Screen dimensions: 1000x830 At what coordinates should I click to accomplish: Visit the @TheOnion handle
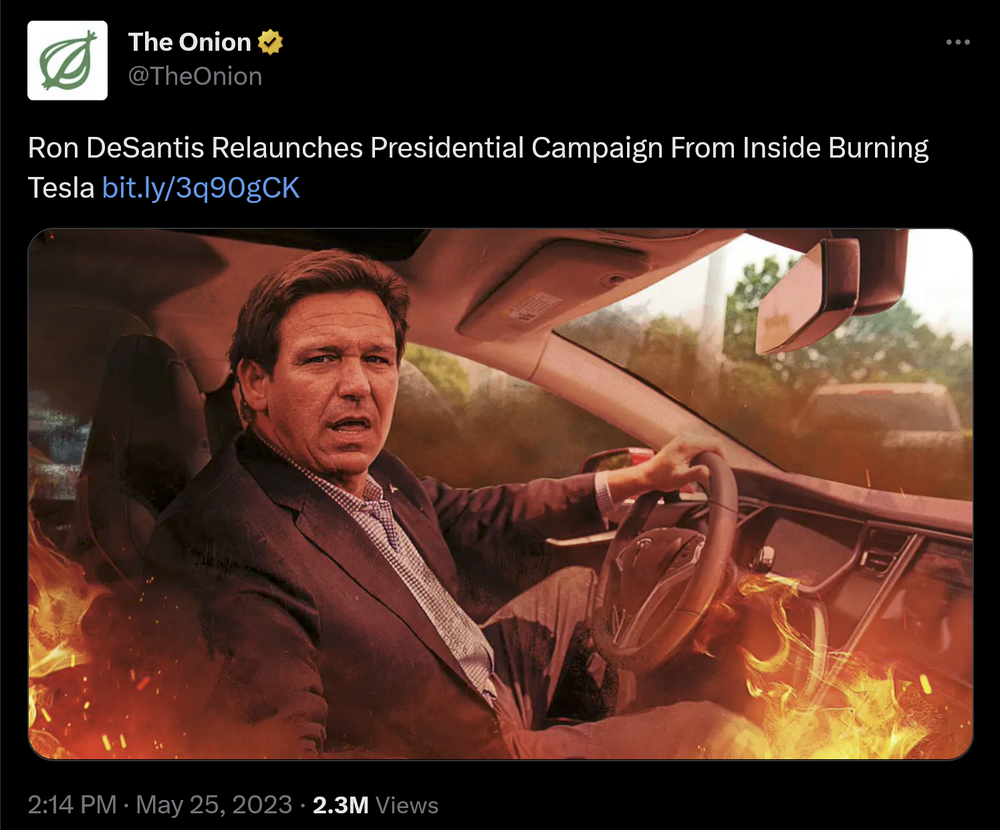[x=195, y=77]
